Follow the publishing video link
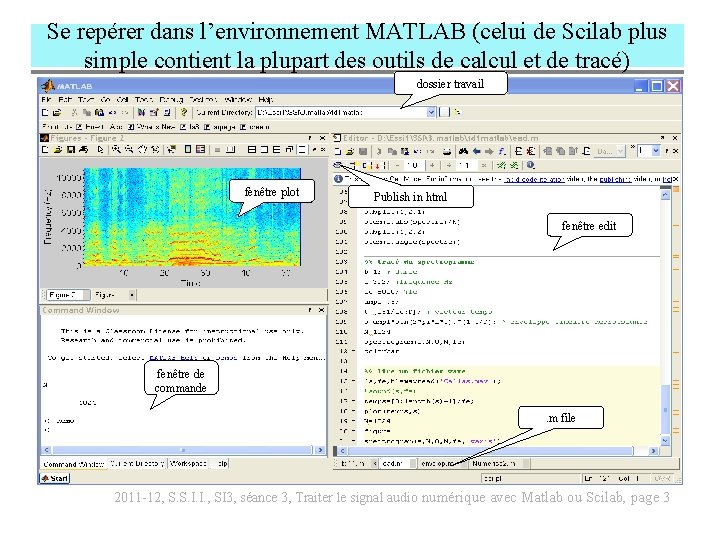The image size is (720, 540). coord(615,179)
